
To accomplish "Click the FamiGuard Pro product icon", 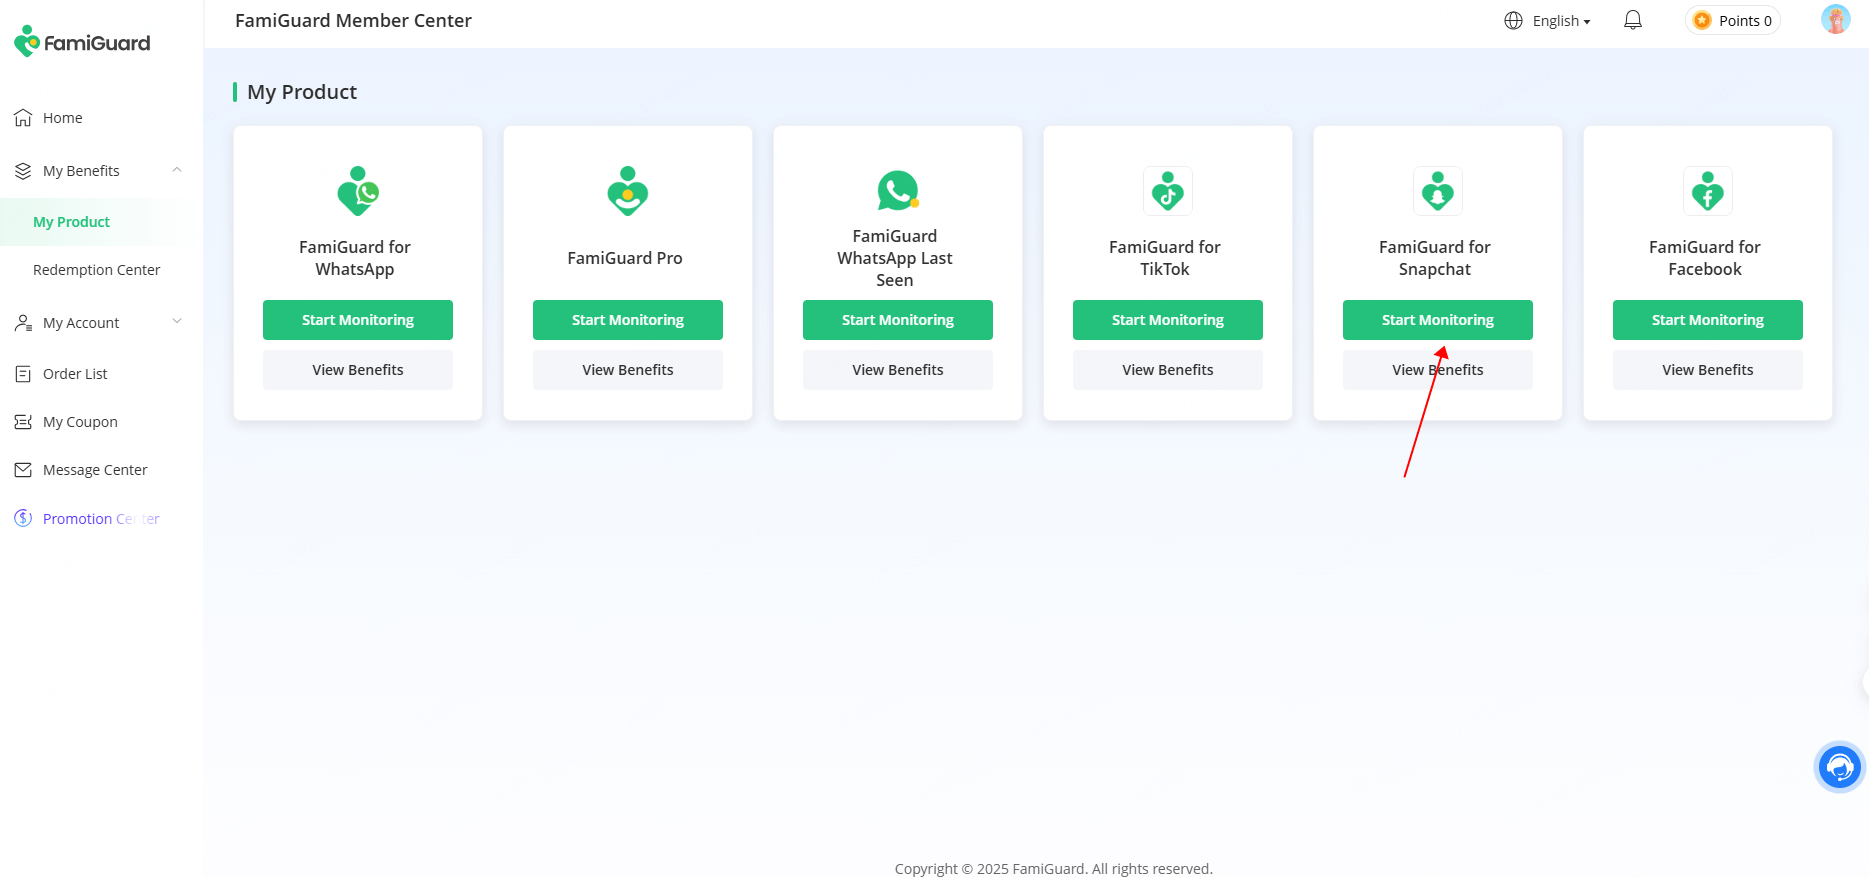I will [628, 191].
